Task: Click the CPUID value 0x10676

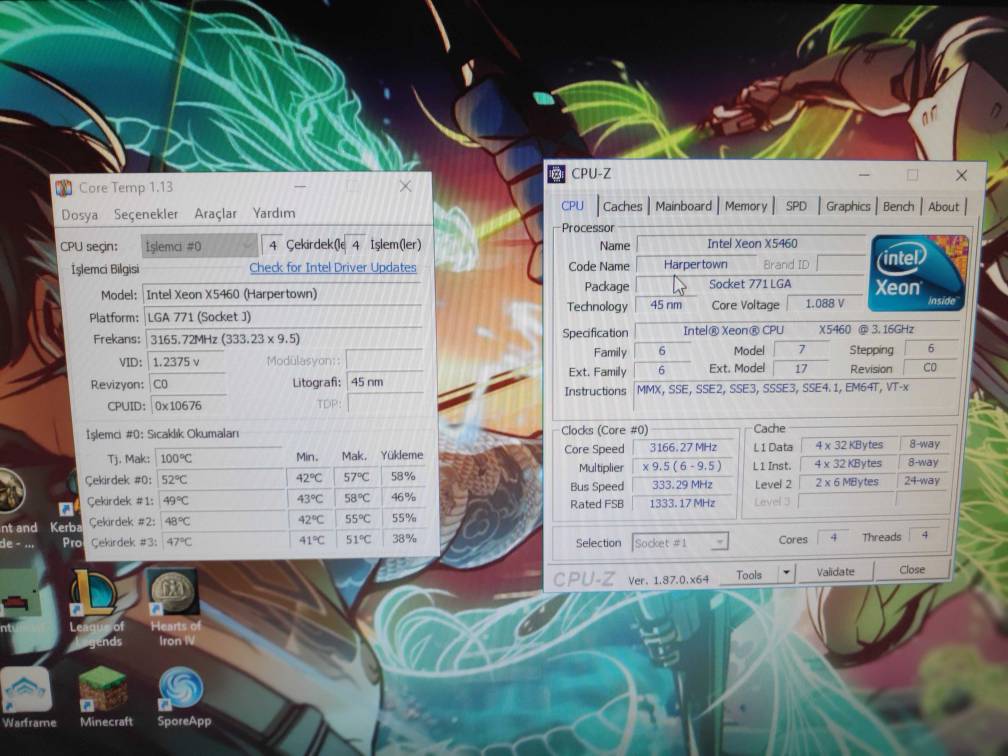Action: pos(189,406)
